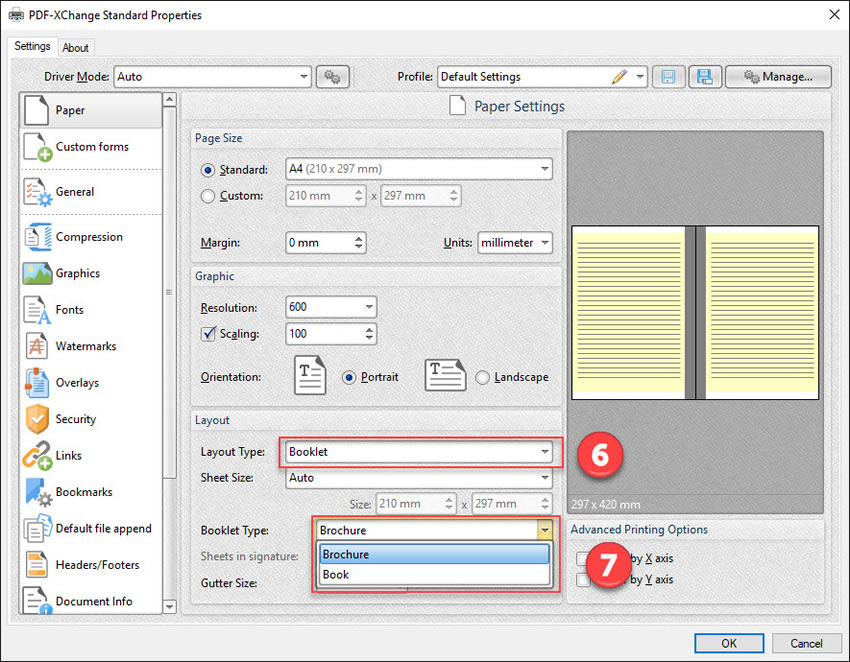Image resolution: width=850 pixels, height=662 pixels.
Task: Choose Brochure from Booklet Type list
Action: pos(434,555)
